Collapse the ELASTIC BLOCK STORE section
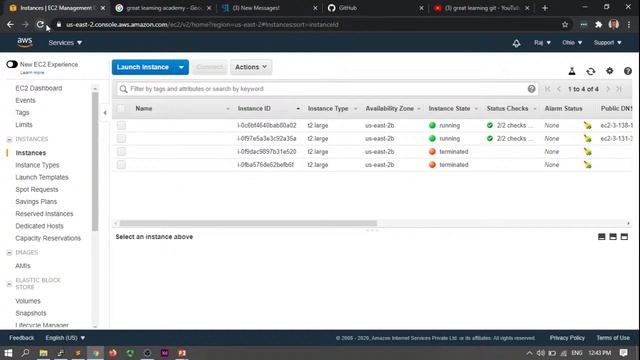 coord(9,284)
